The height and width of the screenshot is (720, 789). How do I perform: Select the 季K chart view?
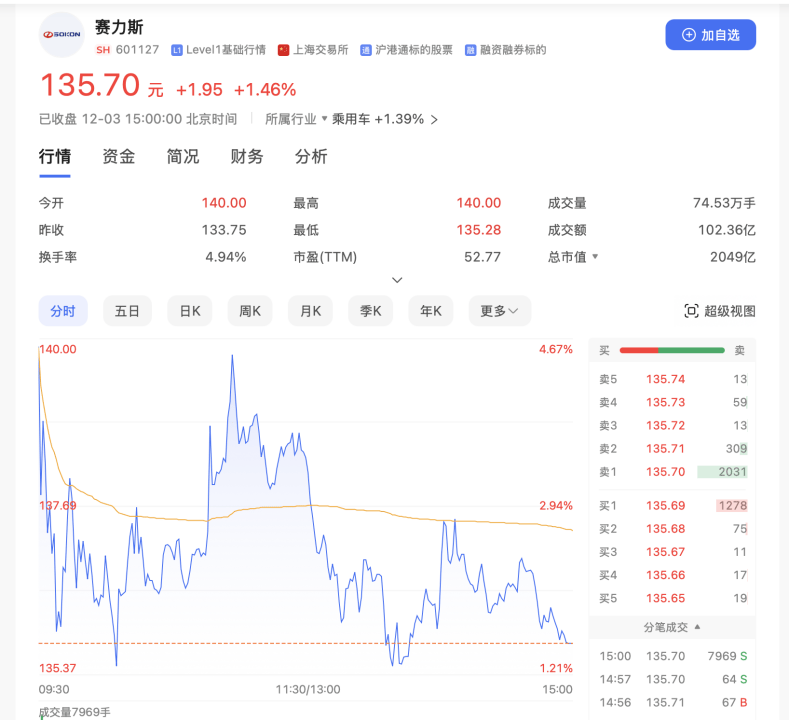370,311
